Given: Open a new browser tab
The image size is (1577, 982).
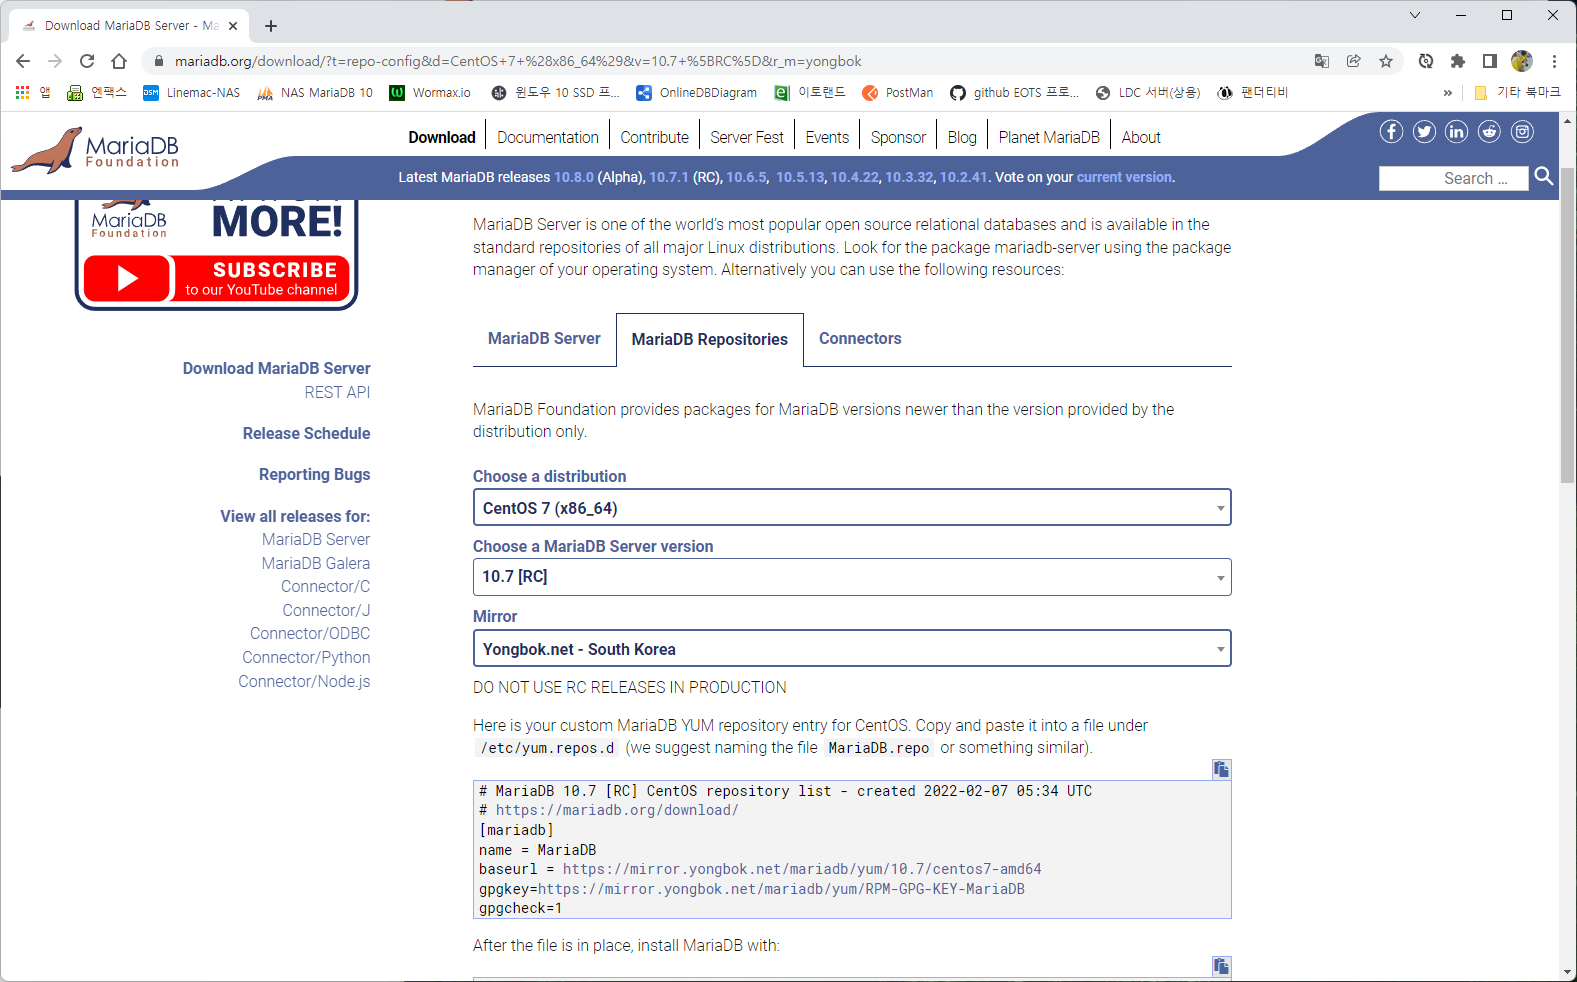Looking at the screenshot, I should (271, 26).
